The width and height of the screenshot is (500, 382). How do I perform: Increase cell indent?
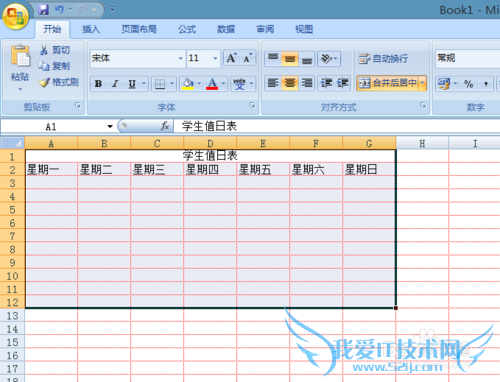pyautogui.click(x=342, y=83)
